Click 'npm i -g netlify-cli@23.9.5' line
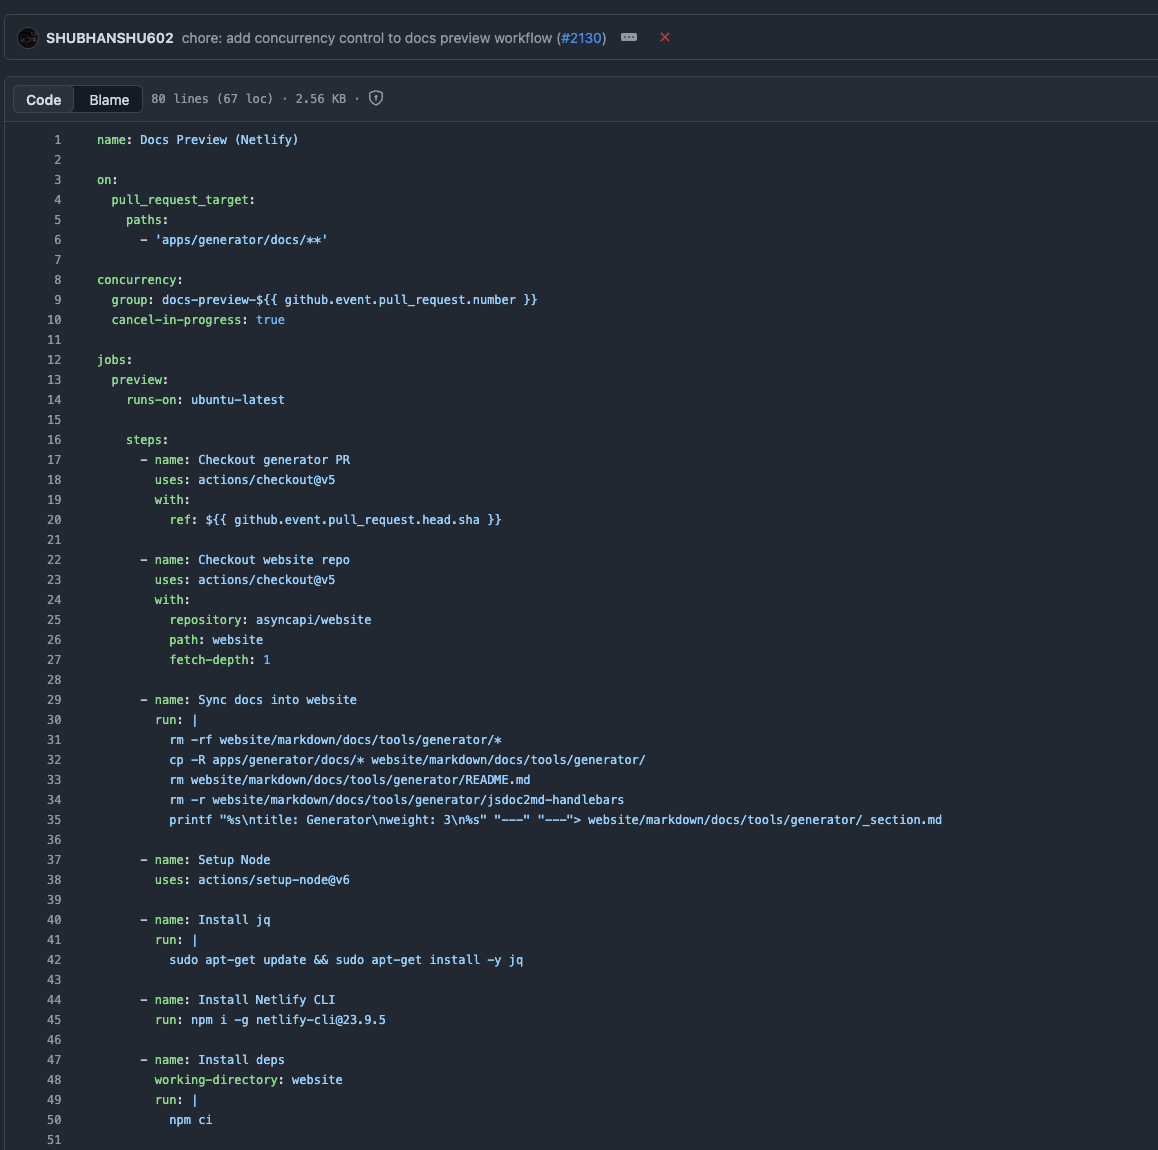 [270, 1020]
